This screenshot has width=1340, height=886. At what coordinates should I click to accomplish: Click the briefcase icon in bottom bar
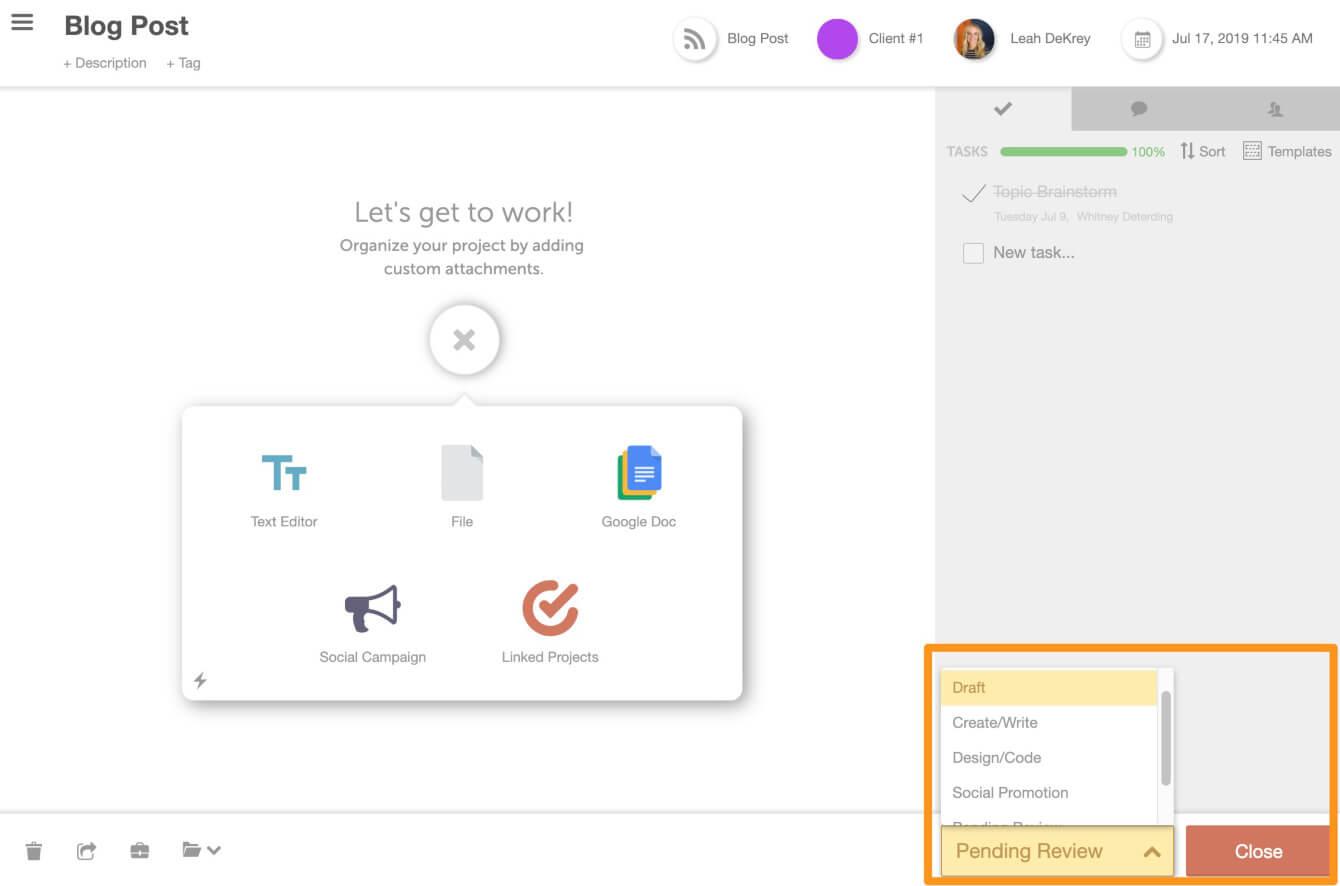[x=140, y=851]
